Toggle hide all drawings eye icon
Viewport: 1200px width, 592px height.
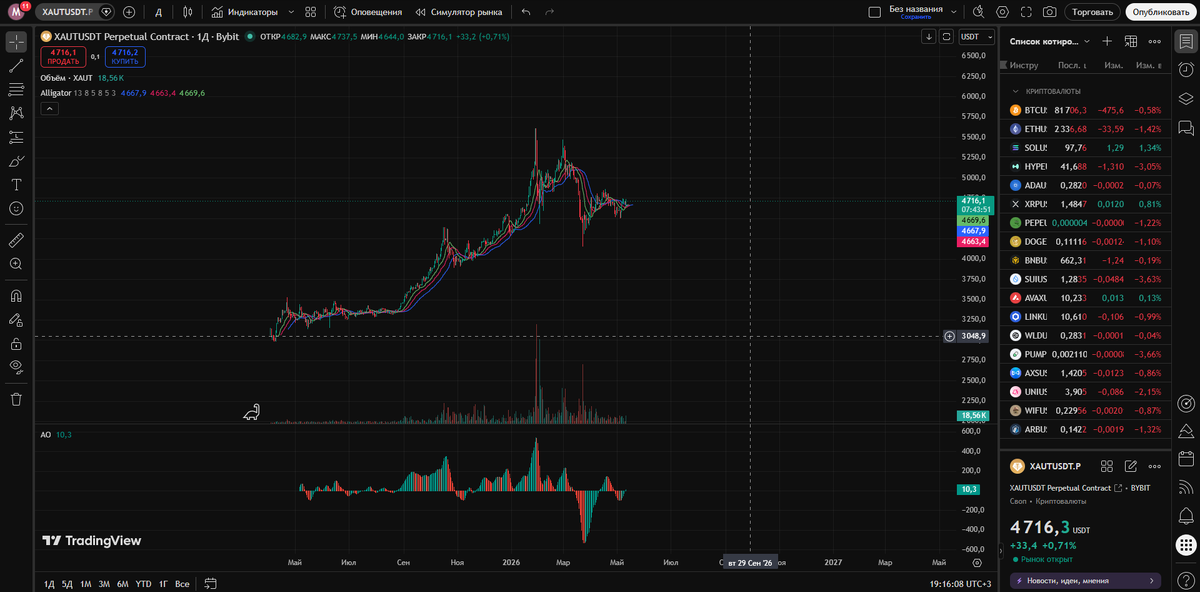click(x=16, y=367)
